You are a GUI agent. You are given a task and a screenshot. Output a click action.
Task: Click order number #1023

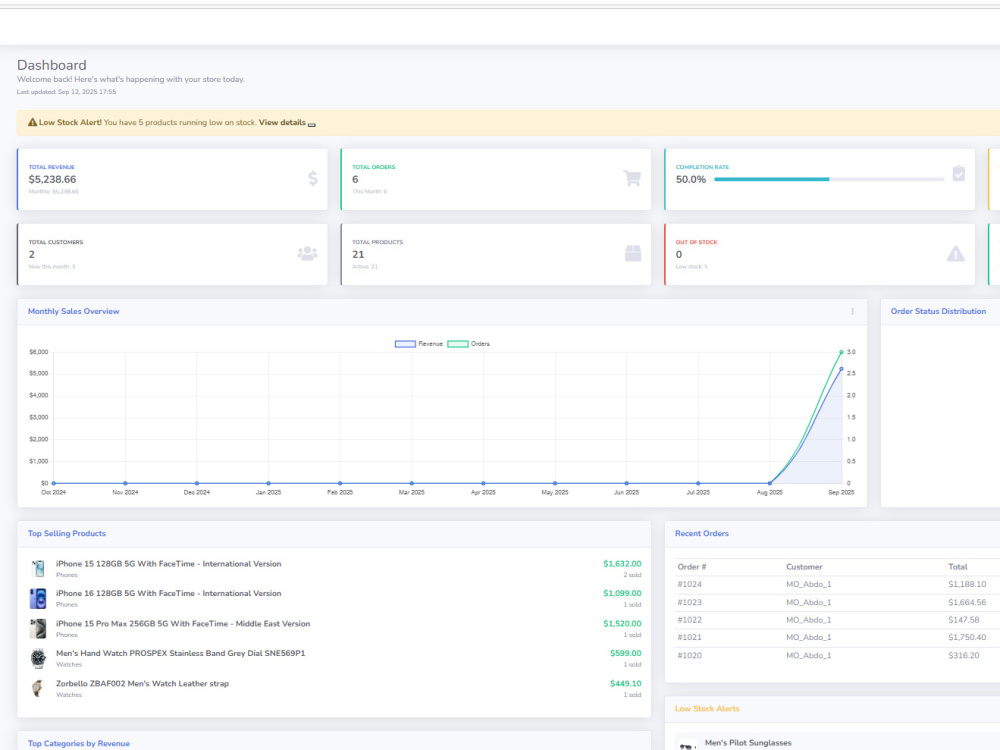689,602
